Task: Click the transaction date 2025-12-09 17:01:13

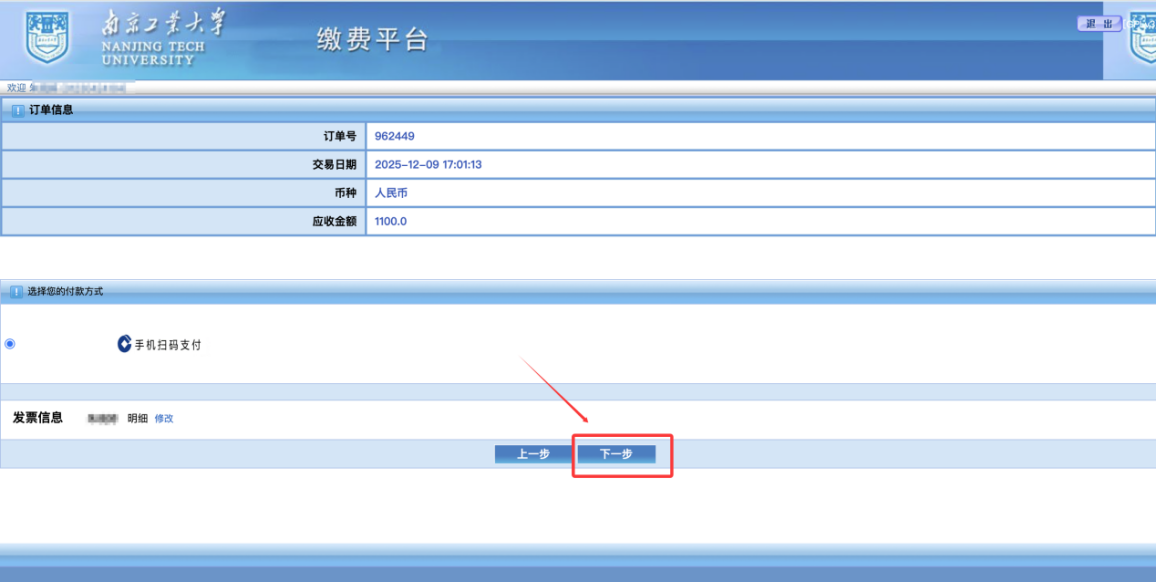Action: [x=428, y=164]
